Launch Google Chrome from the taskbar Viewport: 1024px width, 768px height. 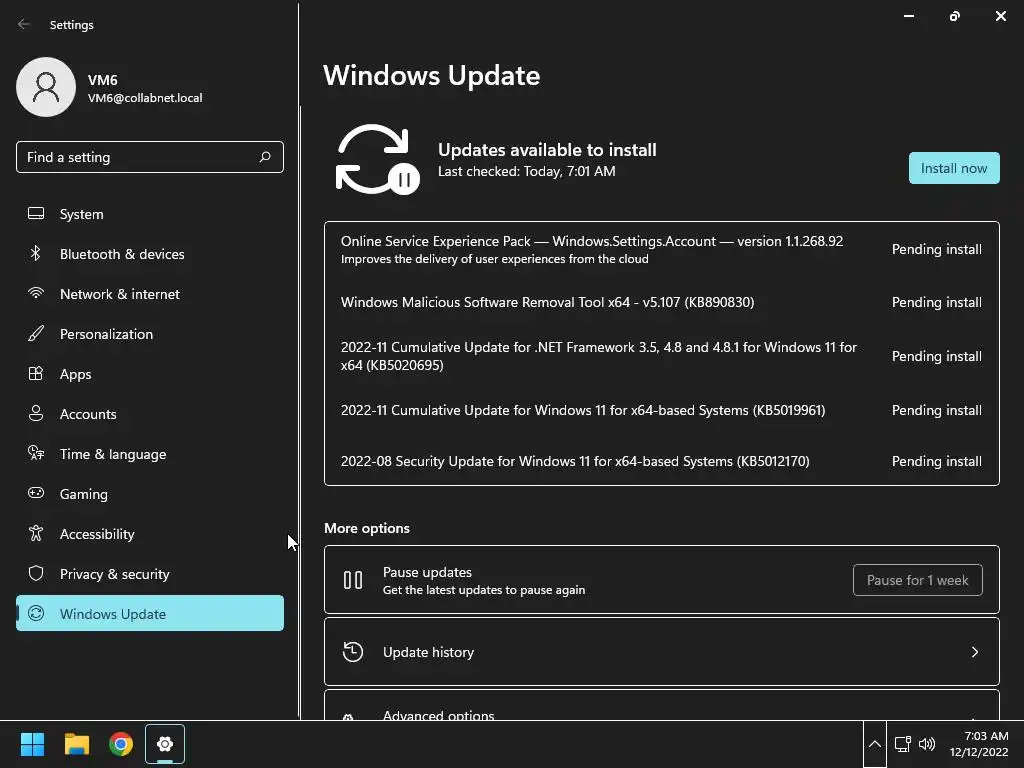(x=121, y=744)
